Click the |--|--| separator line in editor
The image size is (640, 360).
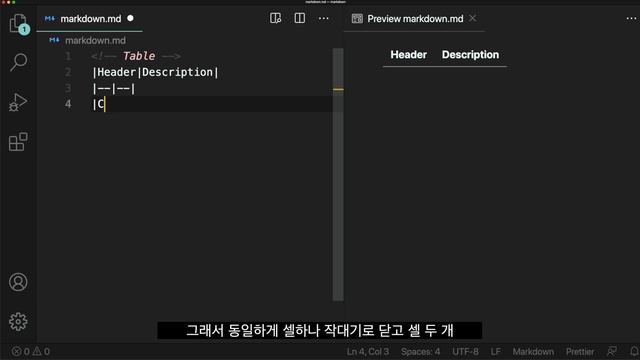click(114, 89)
